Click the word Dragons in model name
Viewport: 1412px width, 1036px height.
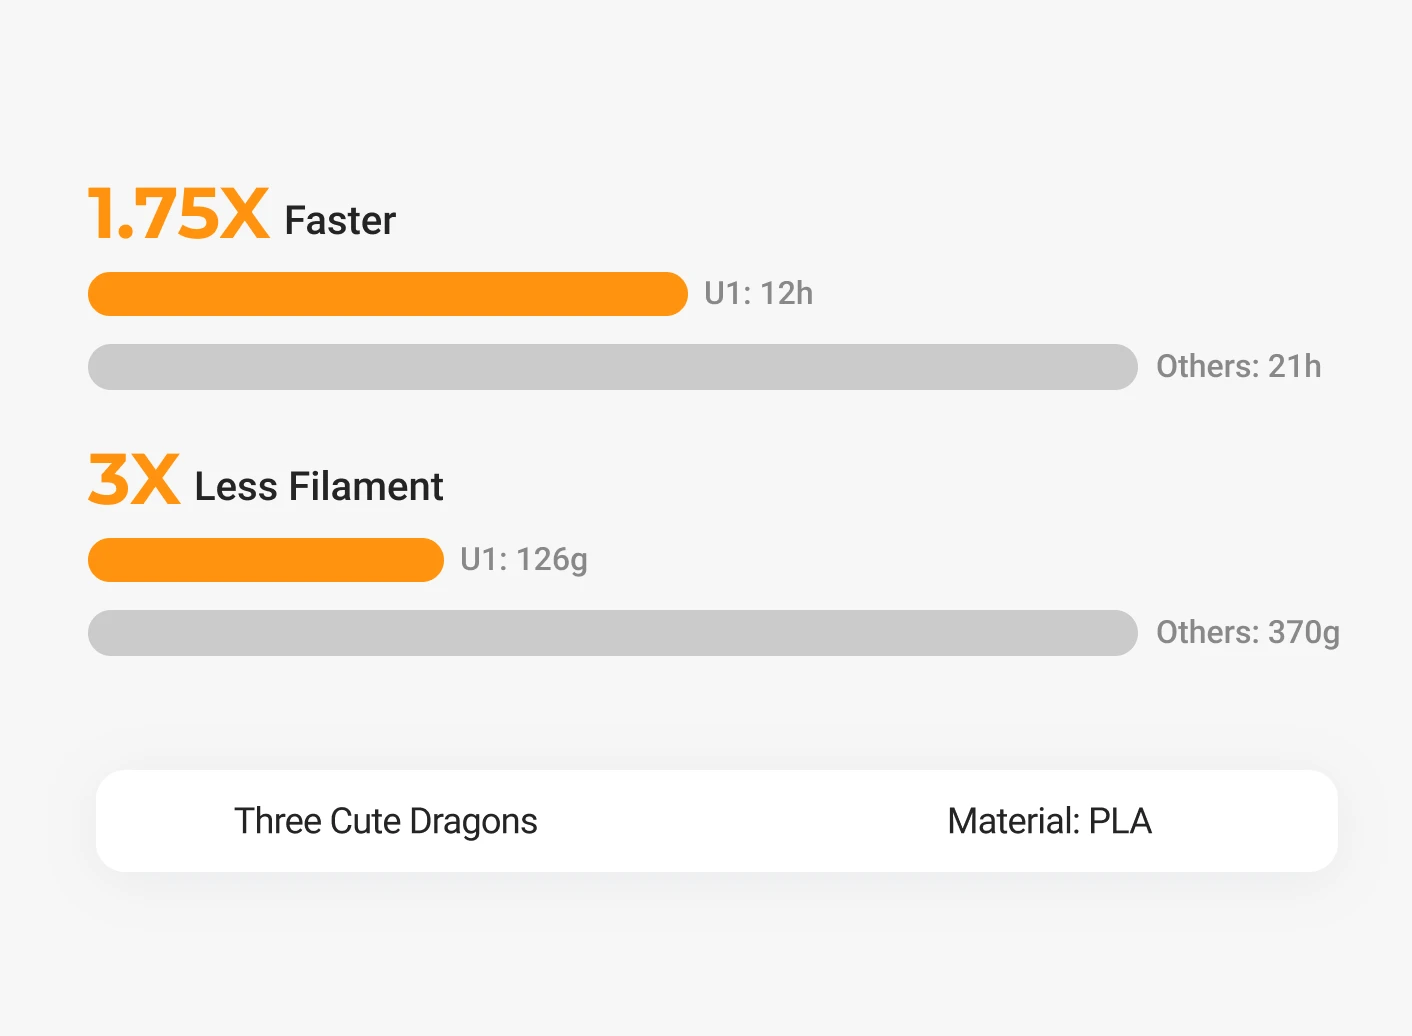pos(473,821)
